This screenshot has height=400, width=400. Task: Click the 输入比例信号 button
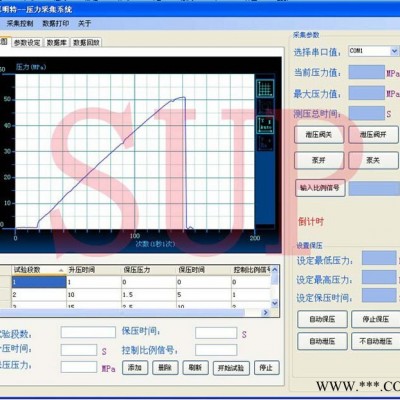coord(320,188)
